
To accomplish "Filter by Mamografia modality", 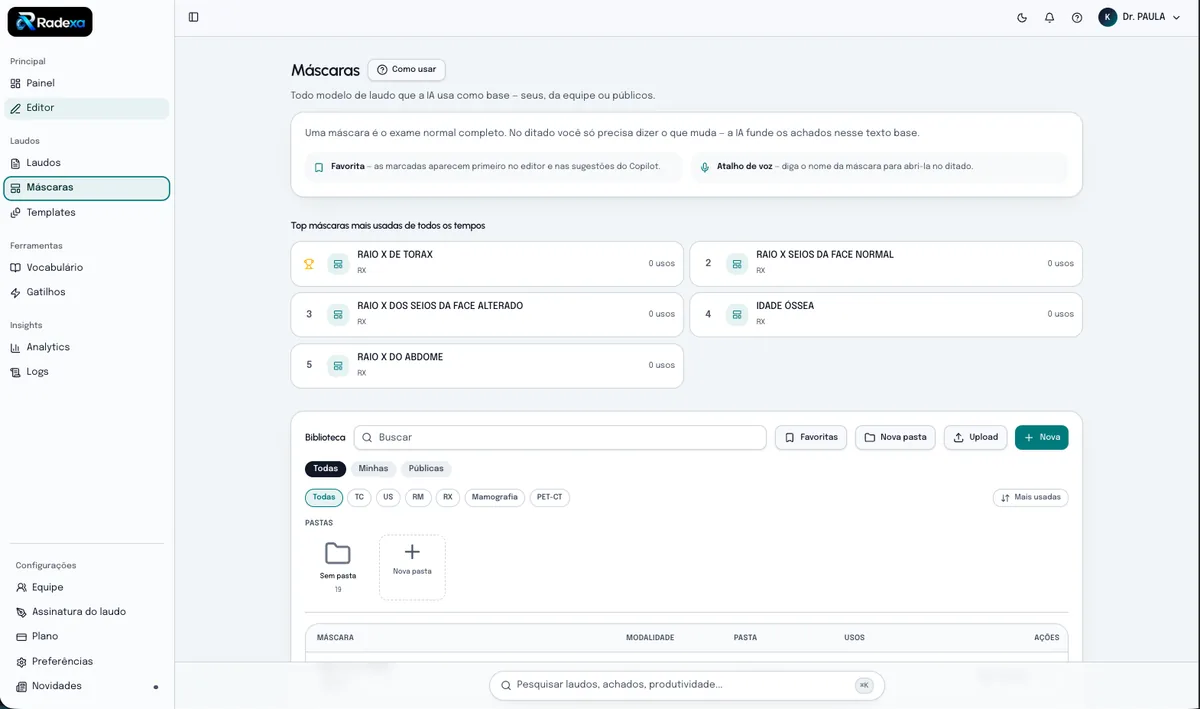I will point(495,497).
